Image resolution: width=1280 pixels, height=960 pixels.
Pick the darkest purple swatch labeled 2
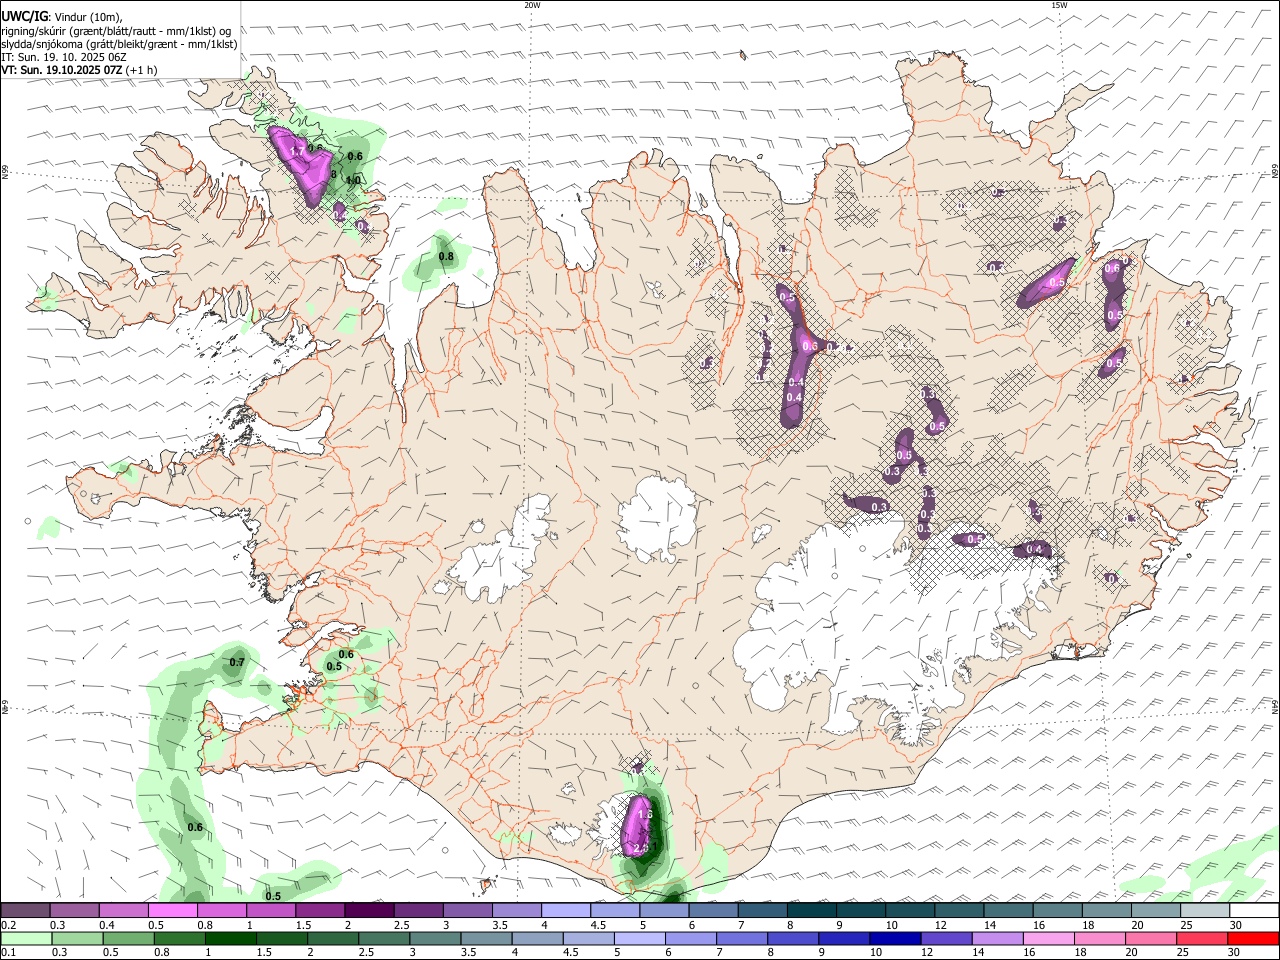[368, 910]
